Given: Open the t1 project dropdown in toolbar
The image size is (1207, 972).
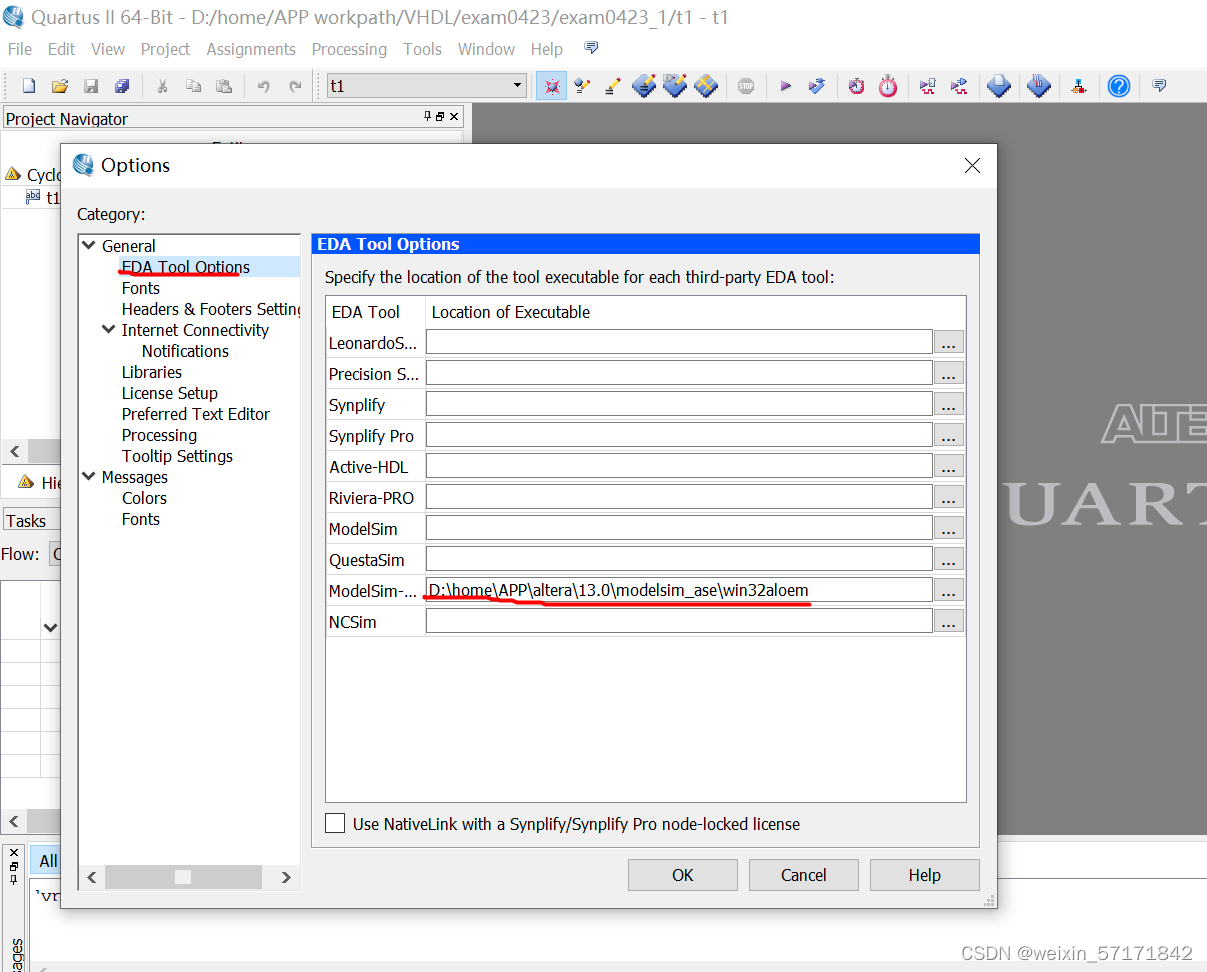Looking at the screenshot, I should pos(518,86).
